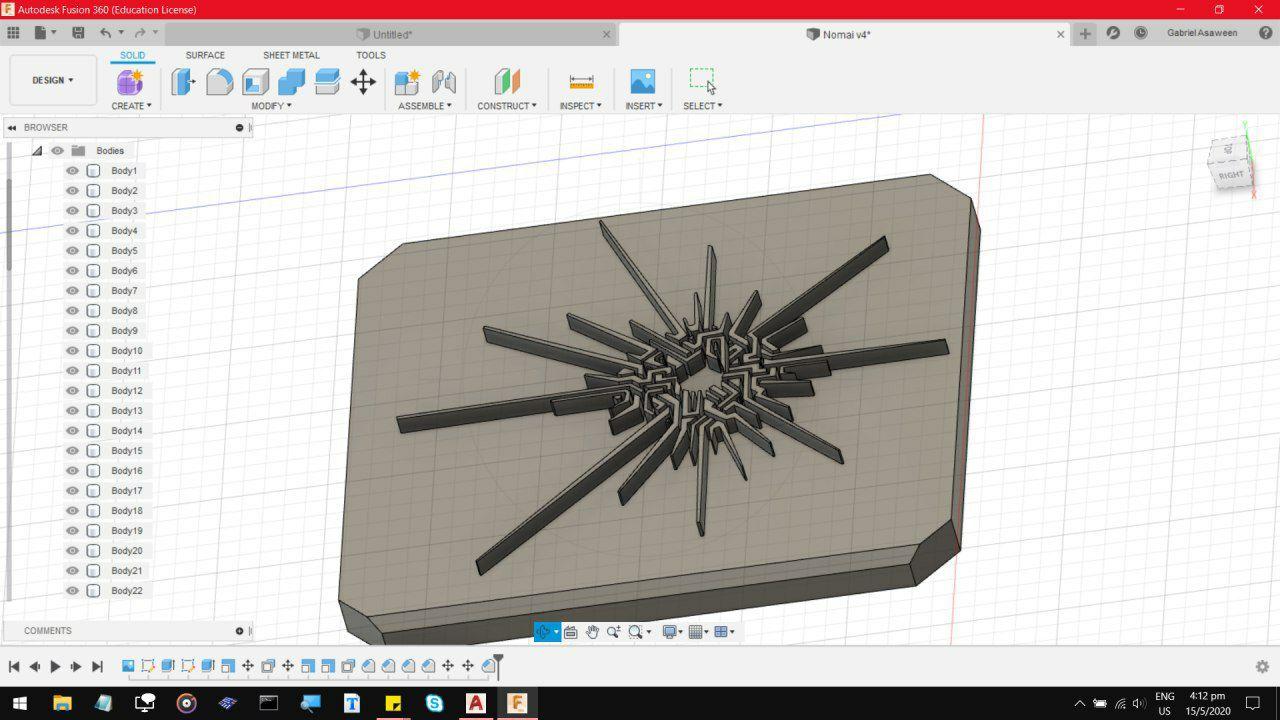Select the Offset Face tool
This screenshot has height=720, width=1280.
pos(327,82)
